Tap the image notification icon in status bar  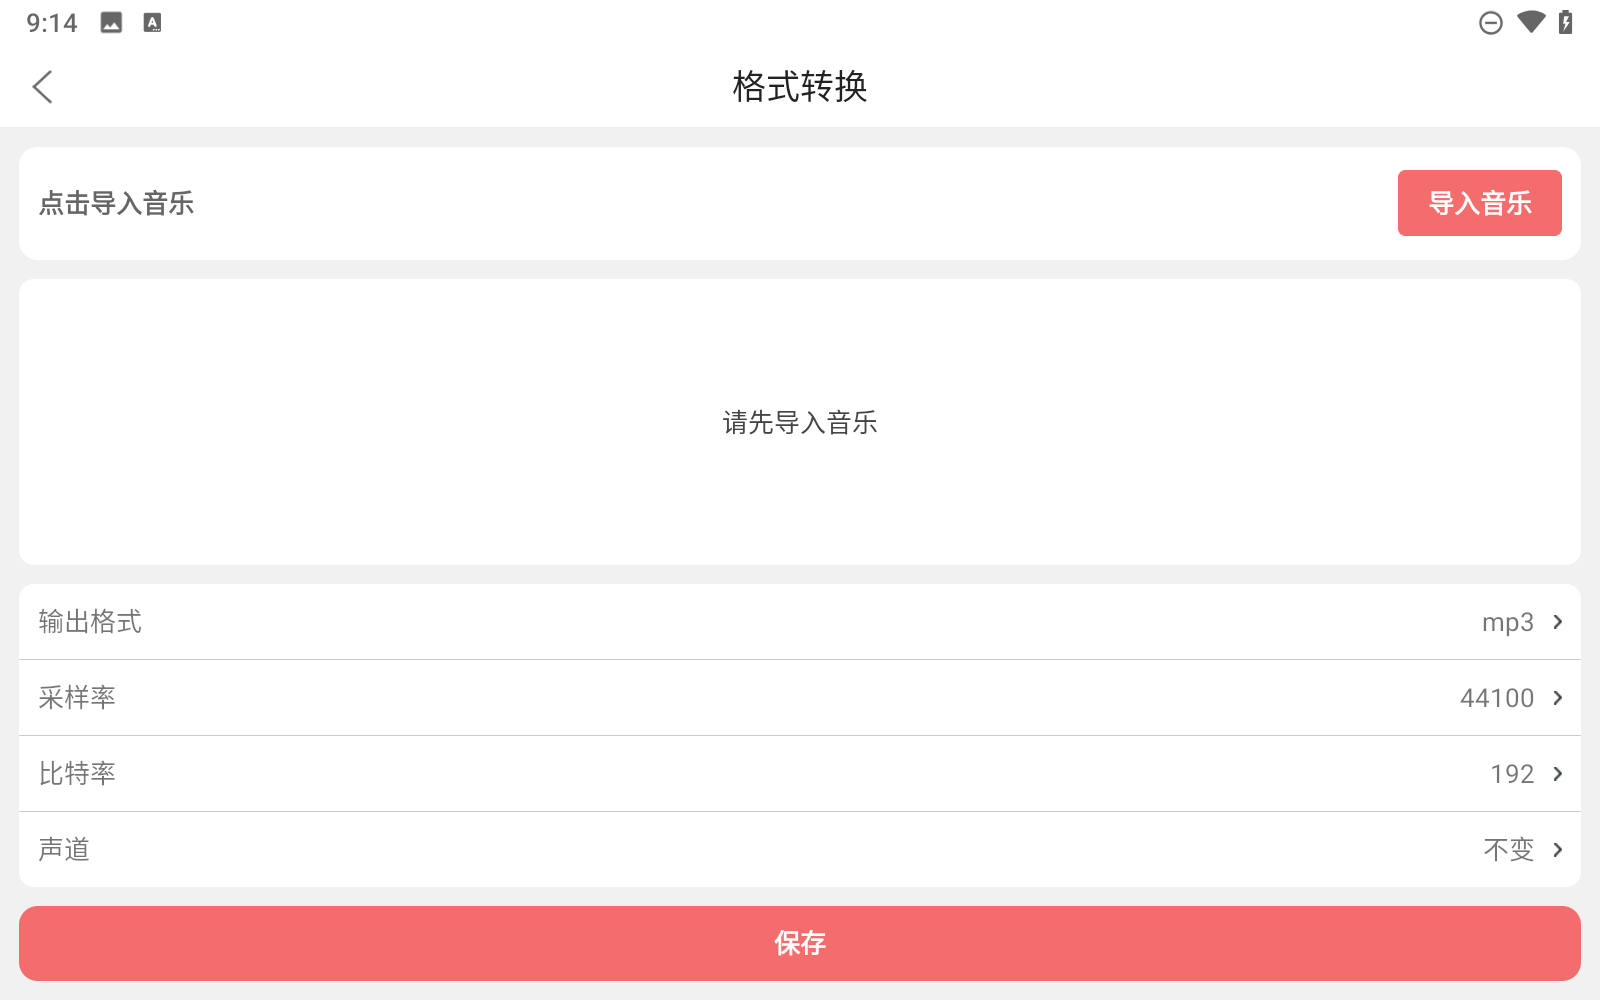[111, 23]
